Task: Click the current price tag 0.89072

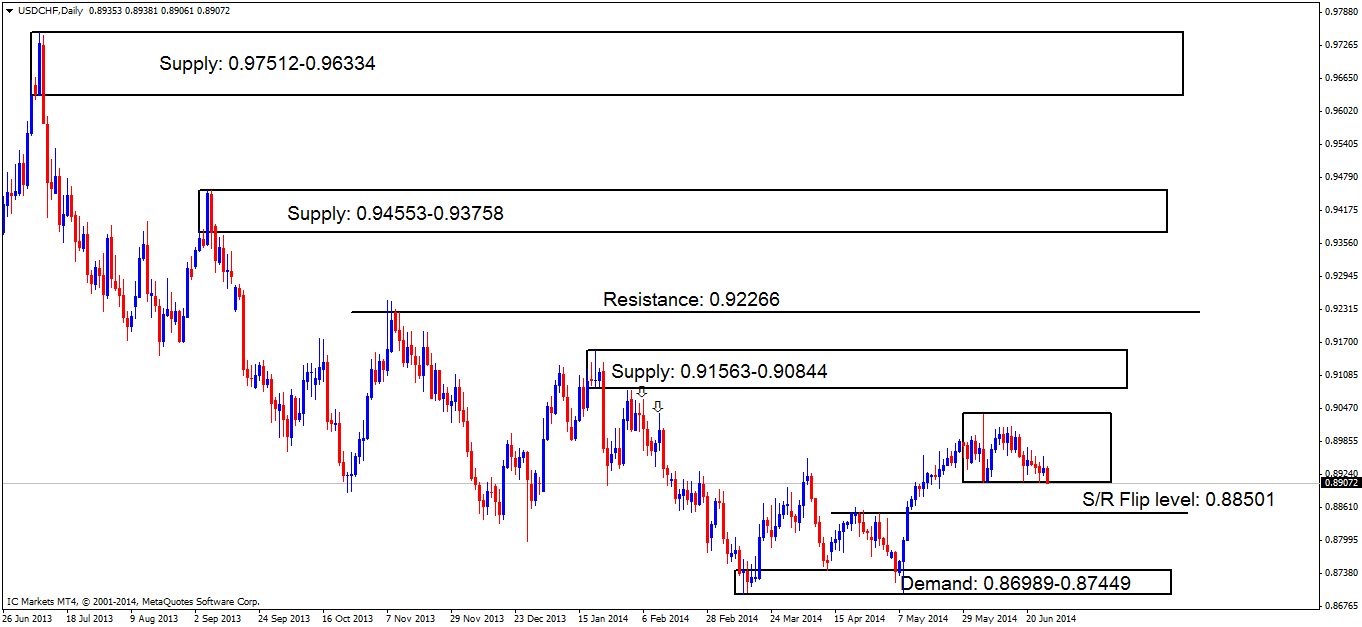Action: pos(1341,482)
